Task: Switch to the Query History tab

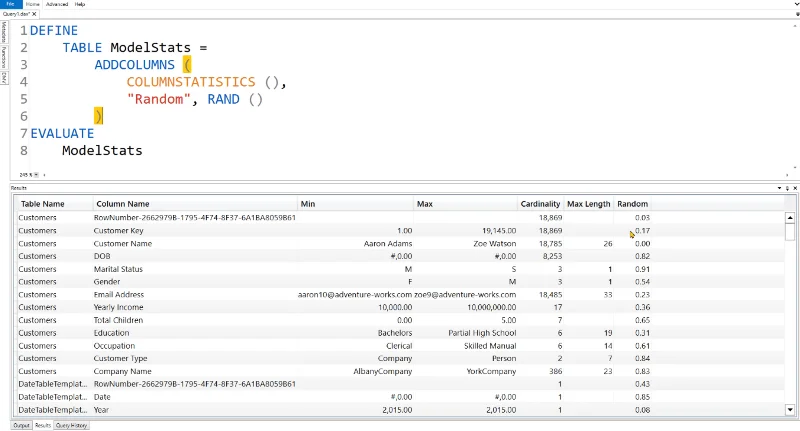Action: 71,425
